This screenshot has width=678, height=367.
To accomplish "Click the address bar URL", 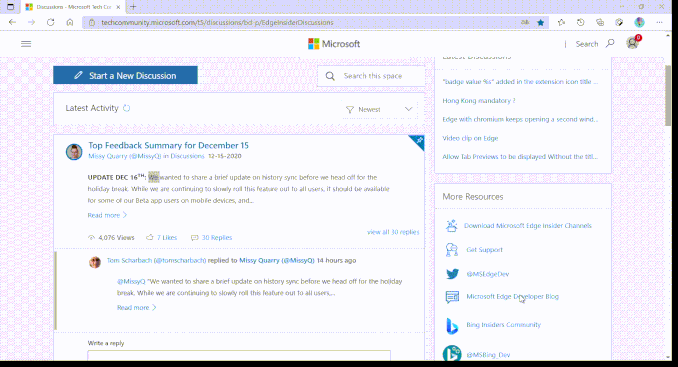I will [217, 22].
